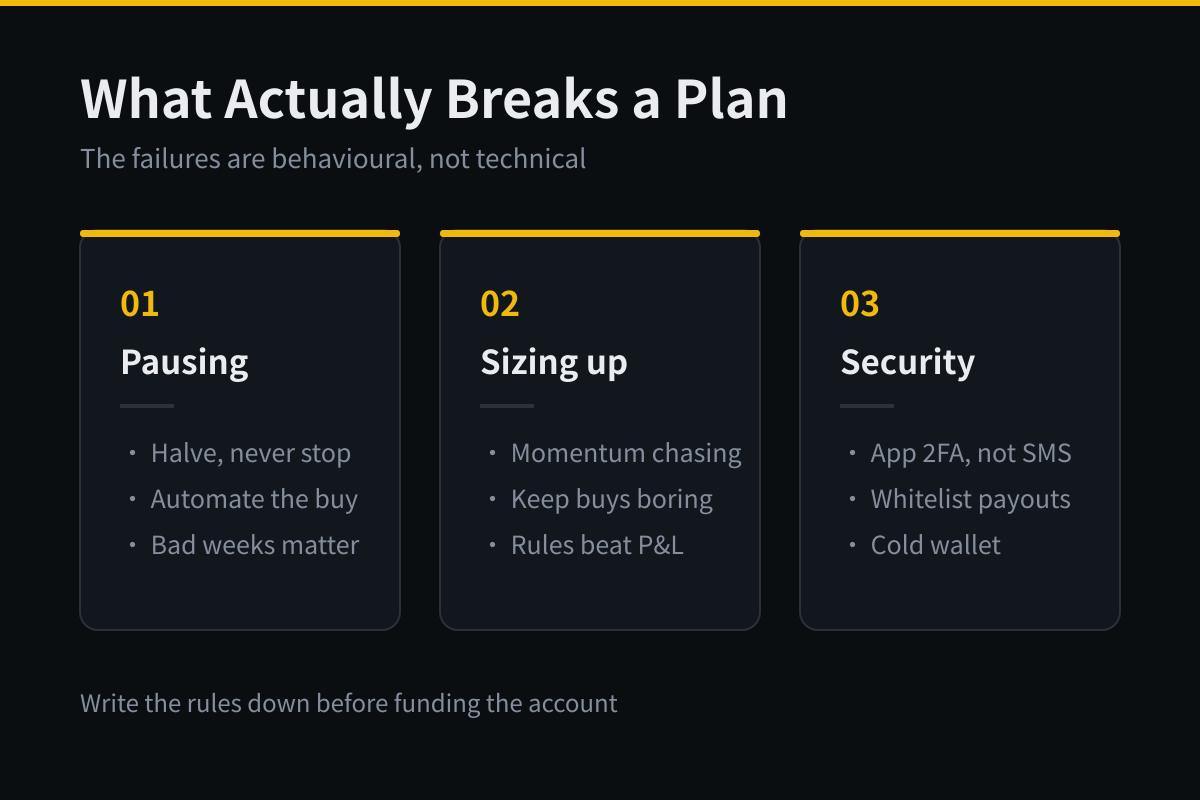Click the 01 number label
Image resolution: width=1200 pixels, height=800 pixels.
tap(140, 304)
